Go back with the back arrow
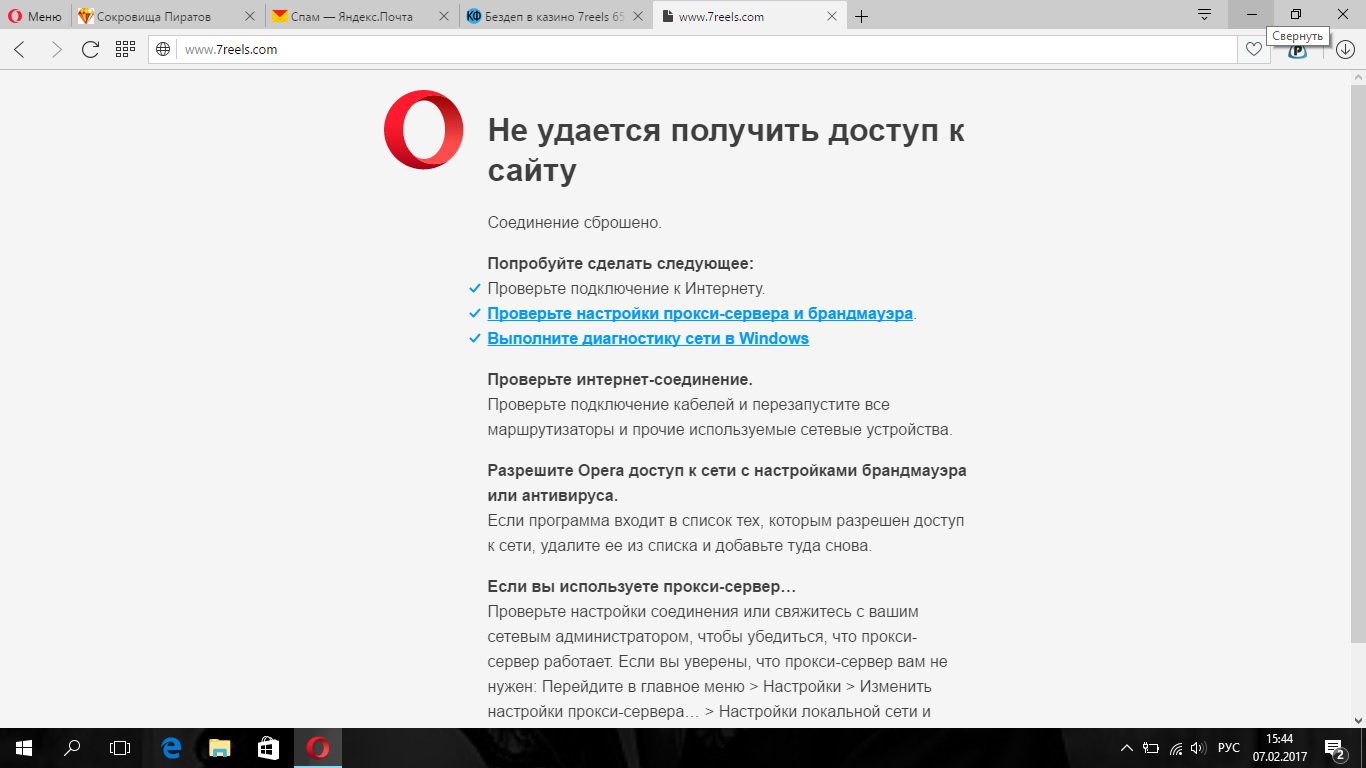Image resolution: width=1366 pixels, height=768 pixels. [20, 49]
